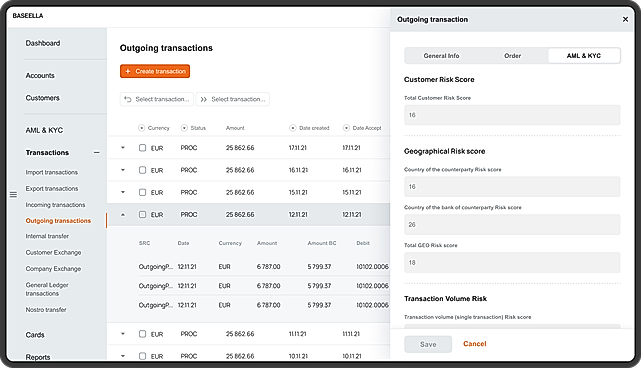
Task: Go to General Ledger transactions
Action: 47,289
